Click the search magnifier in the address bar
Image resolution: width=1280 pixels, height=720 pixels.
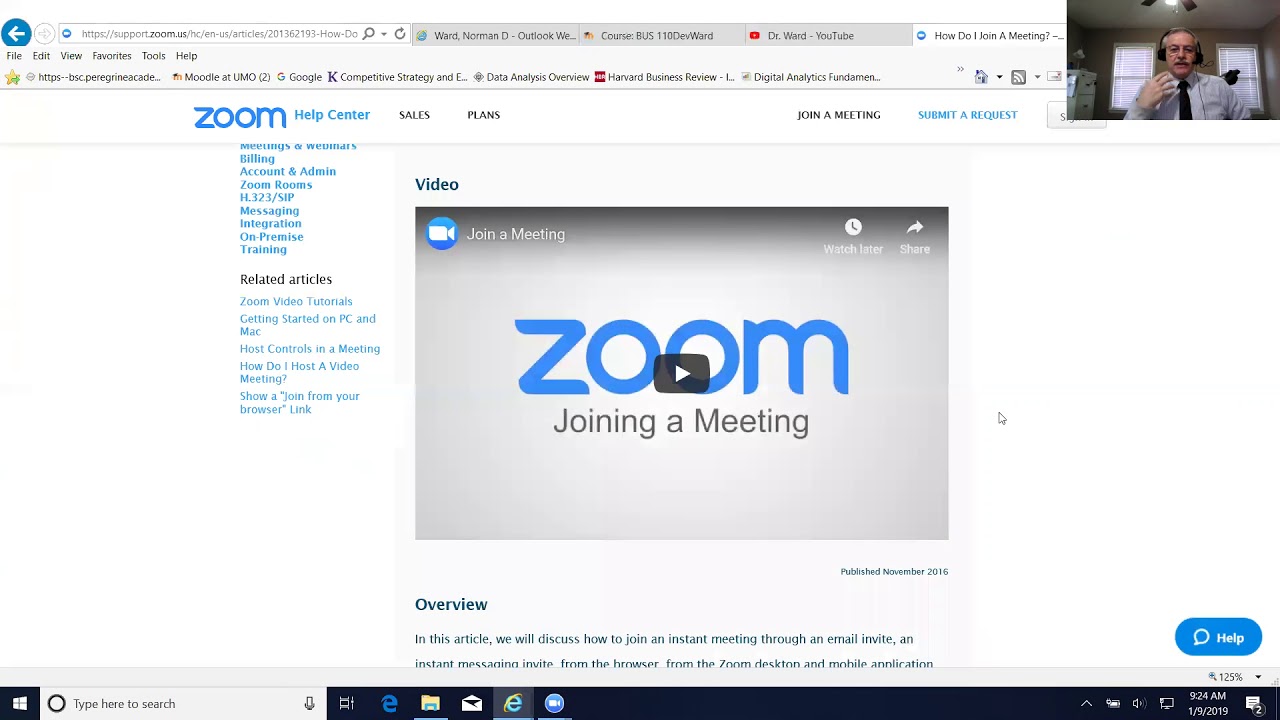click(368, 34)
